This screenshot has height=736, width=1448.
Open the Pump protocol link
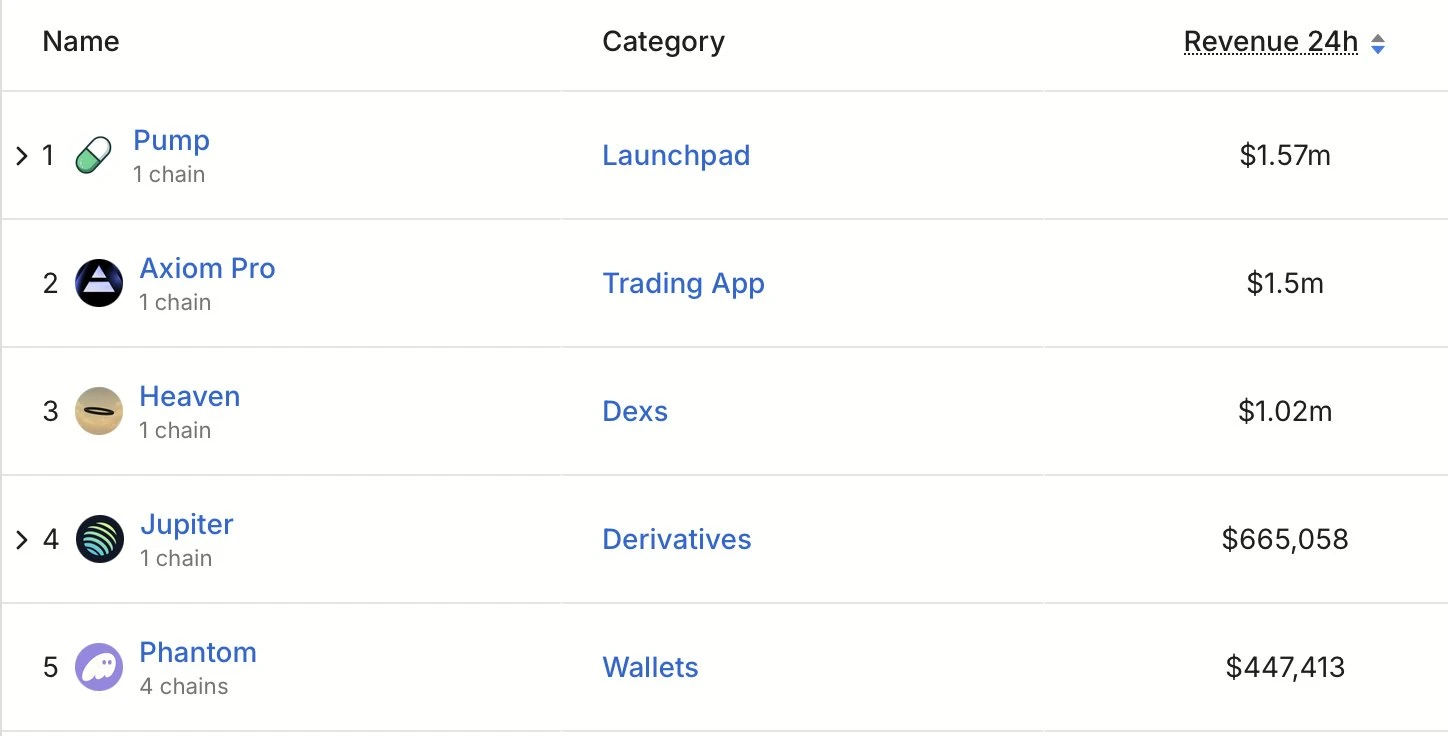pos(171,141)
